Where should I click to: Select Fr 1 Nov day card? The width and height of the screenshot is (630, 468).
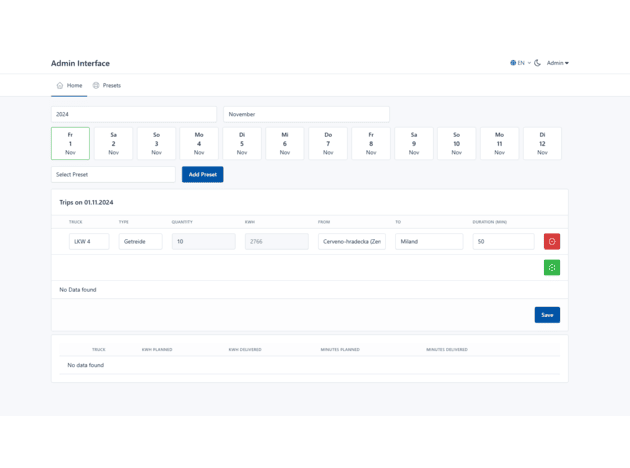pyautogui.click(x=70, y=143)
